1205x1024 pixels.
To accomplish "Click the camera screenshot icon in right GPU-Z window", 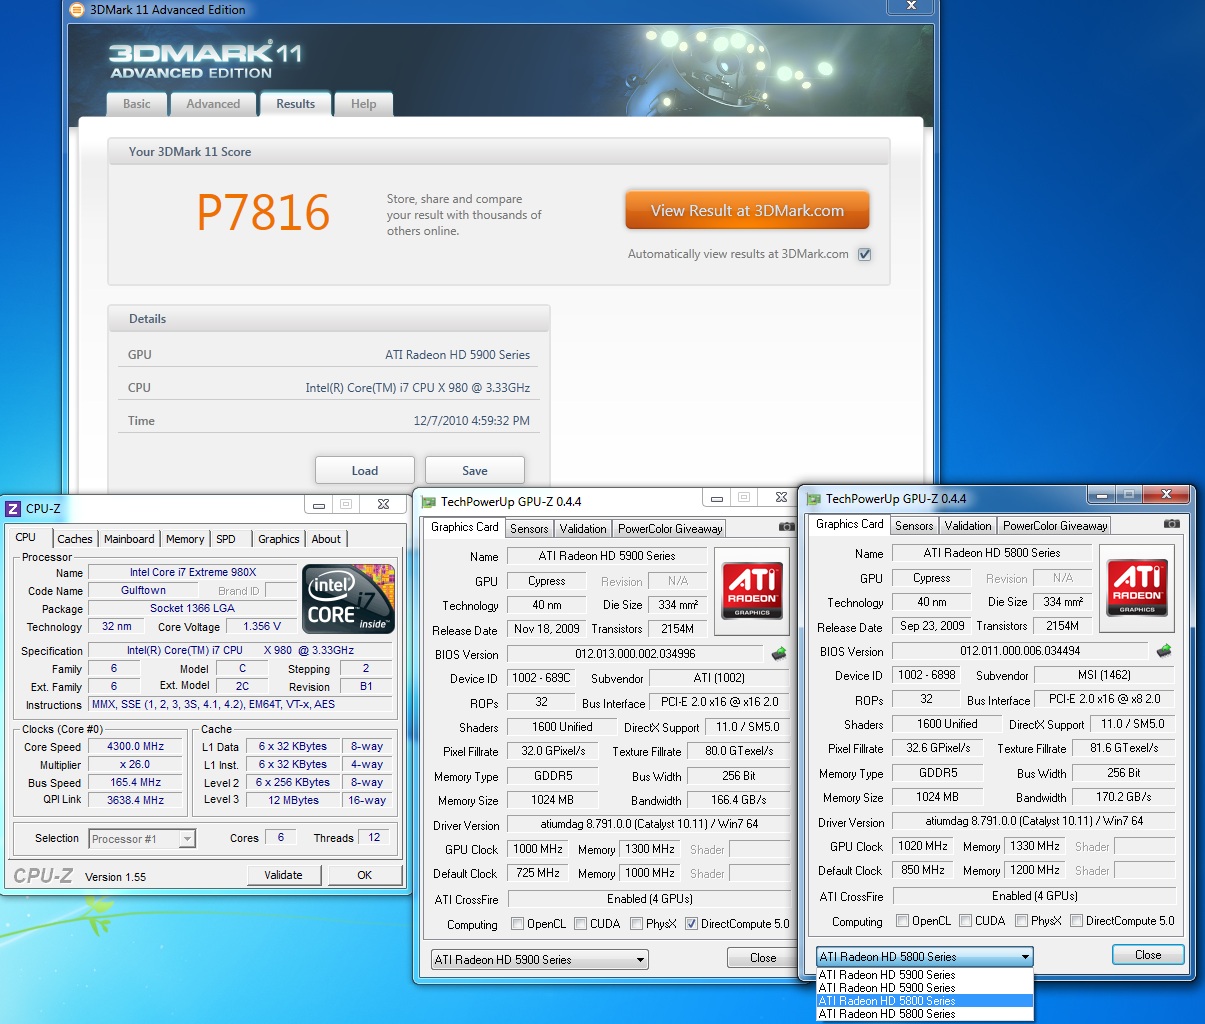I will pyautogui.click(x=1172, y=523).
